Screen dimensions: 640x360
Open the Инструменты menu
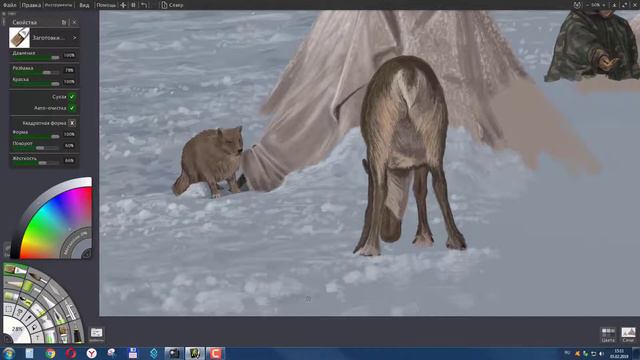click(58, 5)
